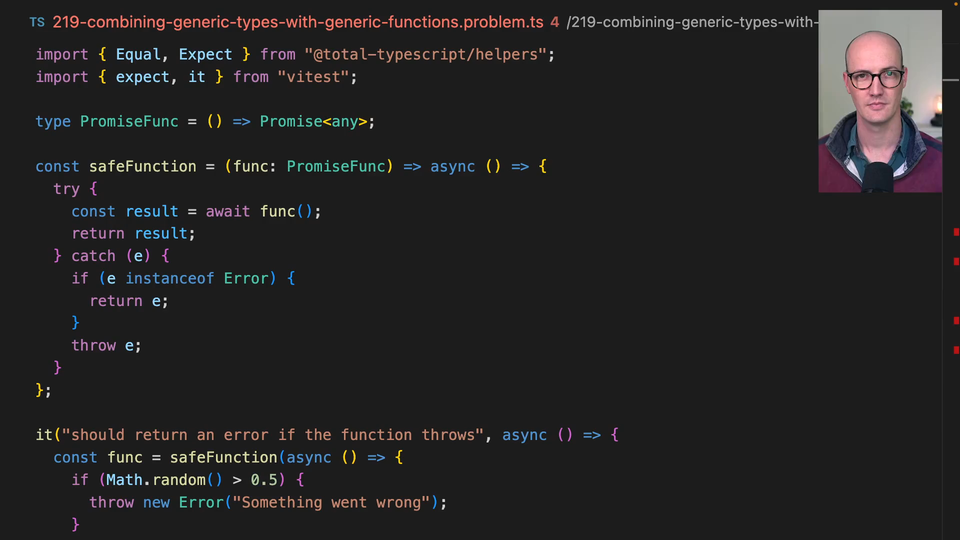Click the 4 problems badge on tab

coord(554,22)
